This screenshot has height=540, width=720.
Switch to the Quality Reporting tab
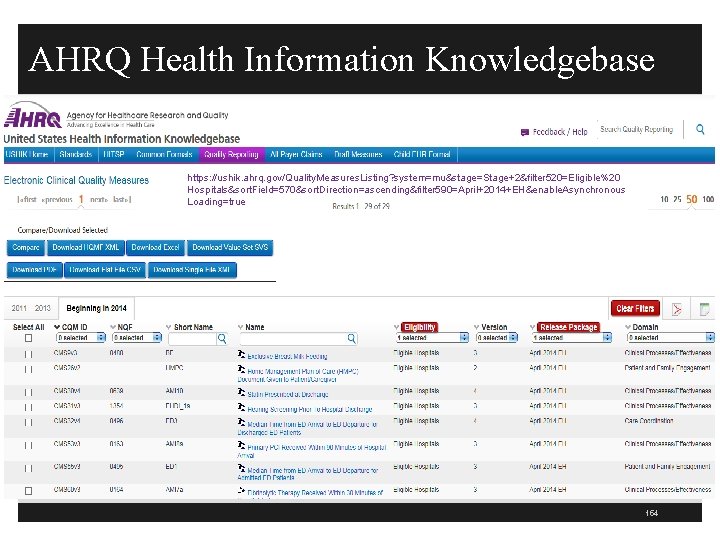231,155
